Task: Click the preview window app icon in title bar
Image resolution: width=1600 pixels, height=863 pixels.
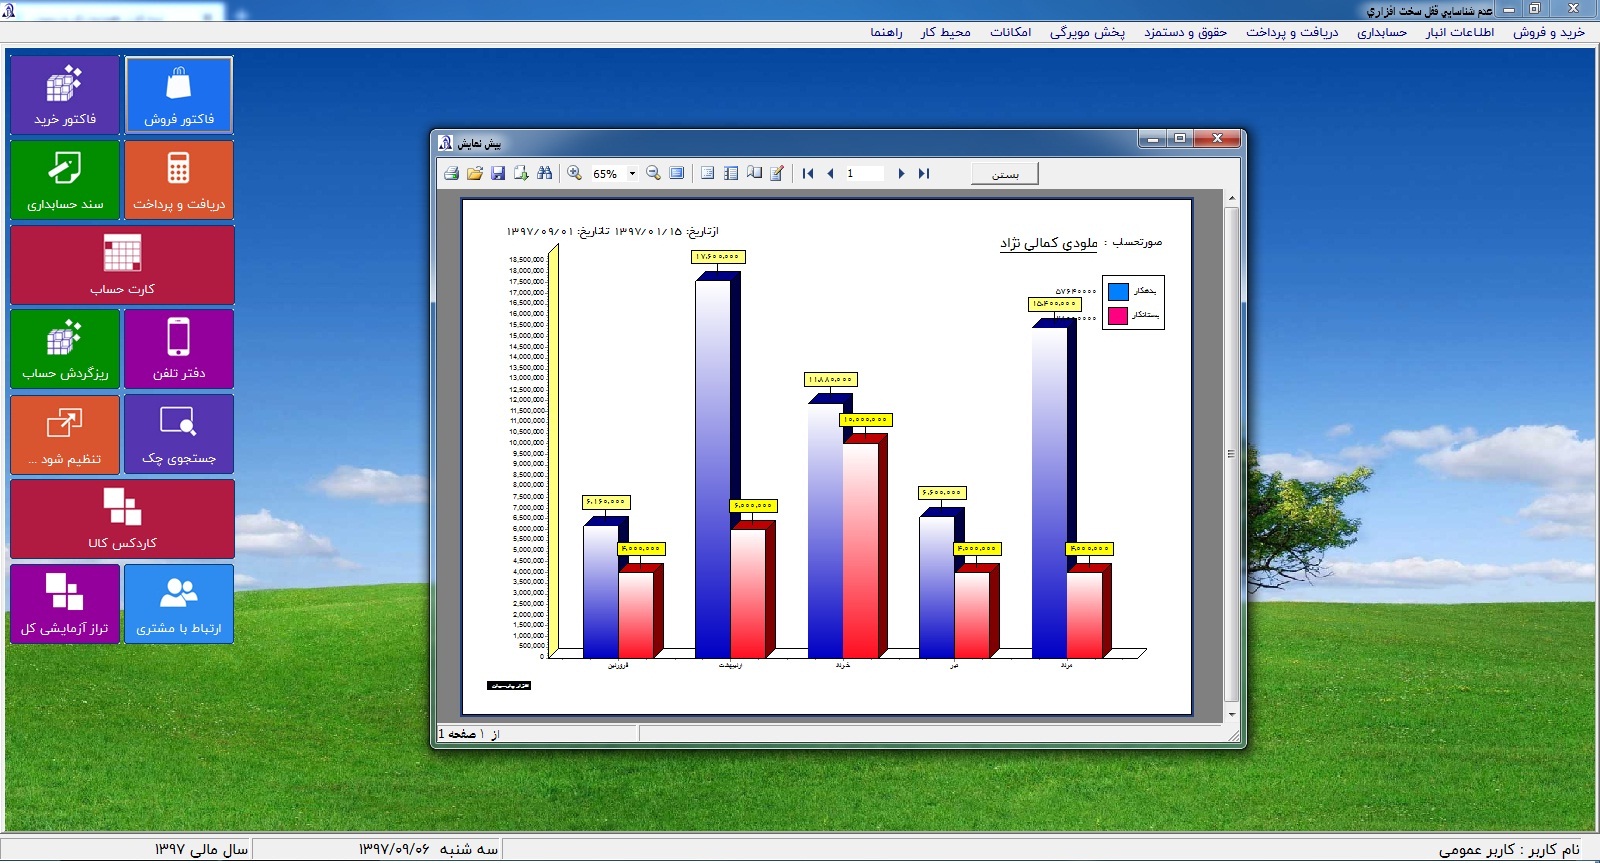Action: point(446,143)
